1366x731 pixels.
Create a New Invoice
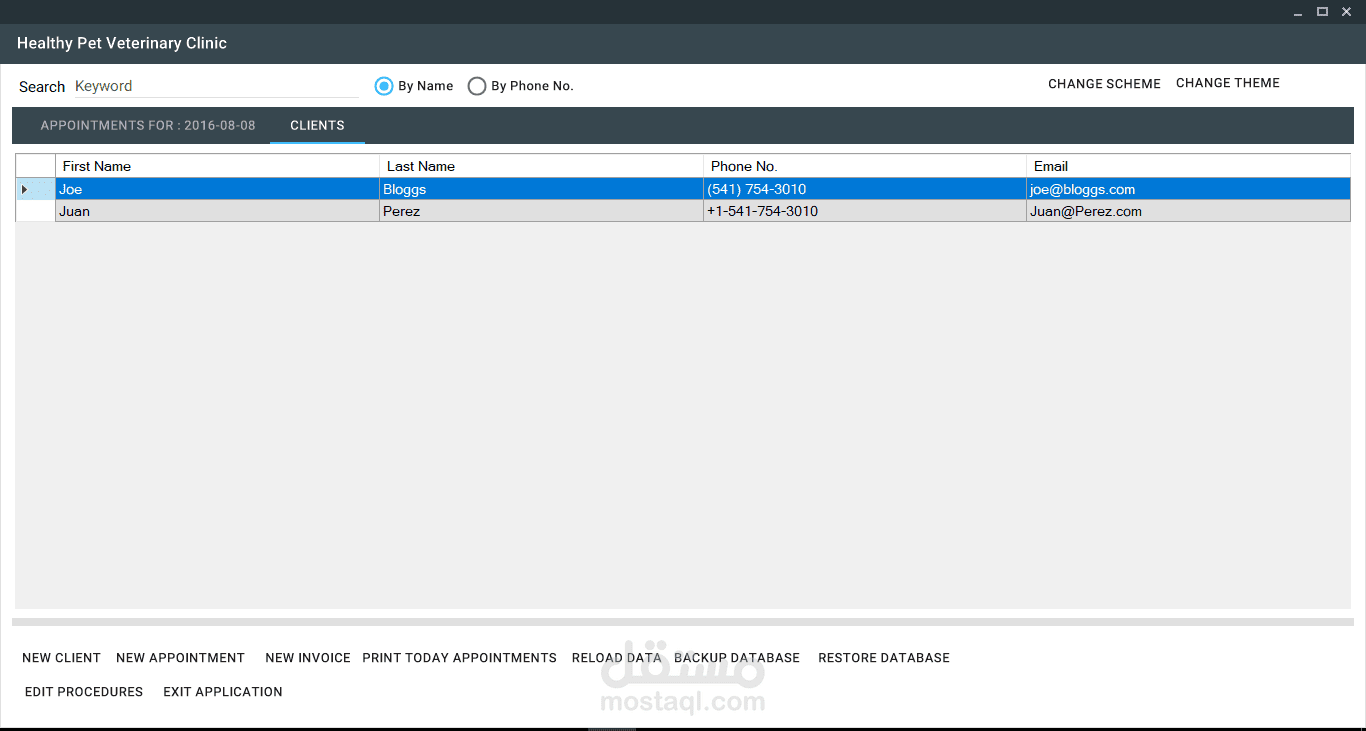308,658
